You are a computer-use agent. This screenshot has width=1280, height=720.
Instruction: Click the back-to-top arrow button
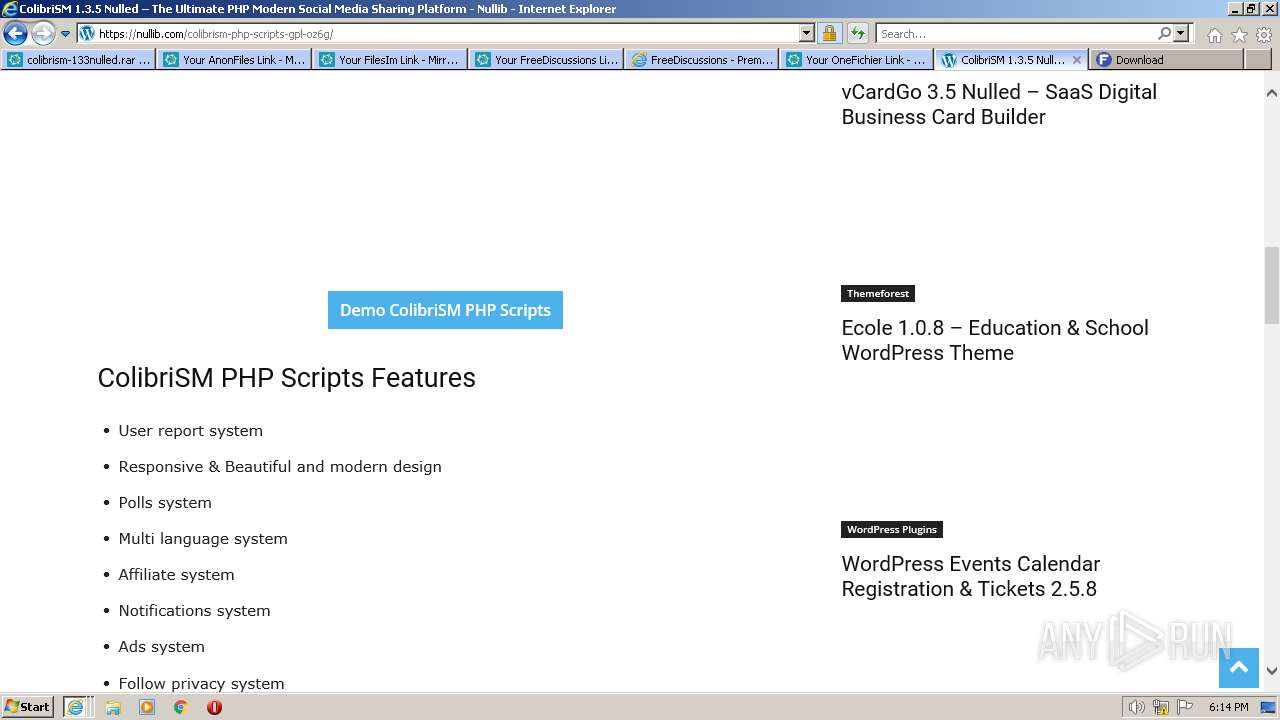[x=1238, y=668]
